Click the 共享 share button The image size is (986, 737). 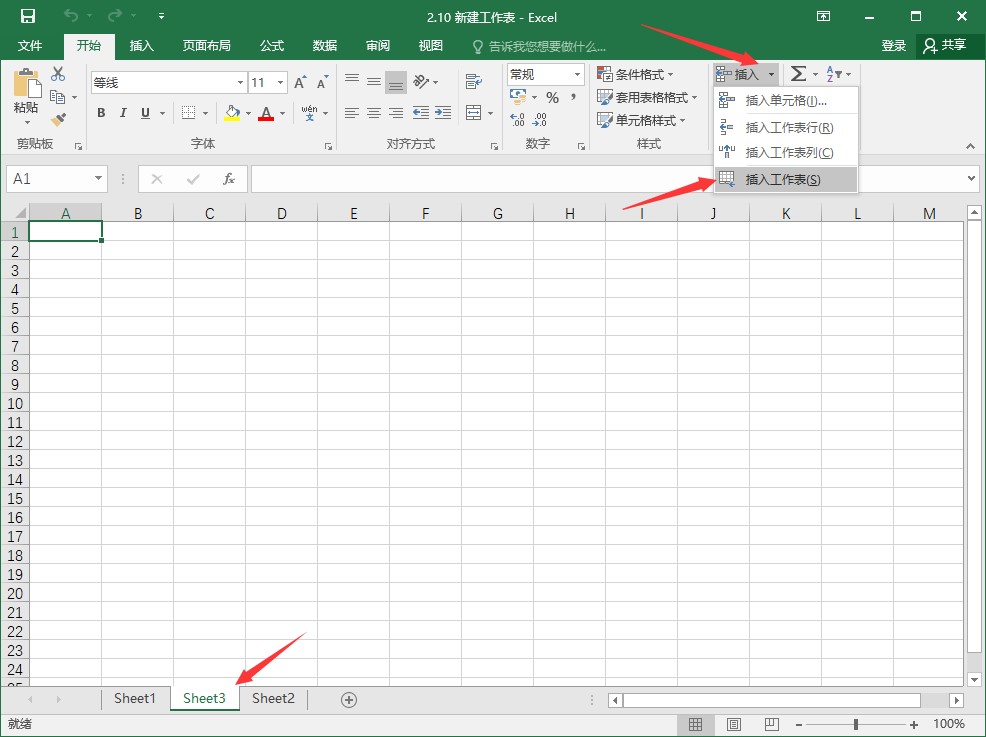click(x=944, y=45)
